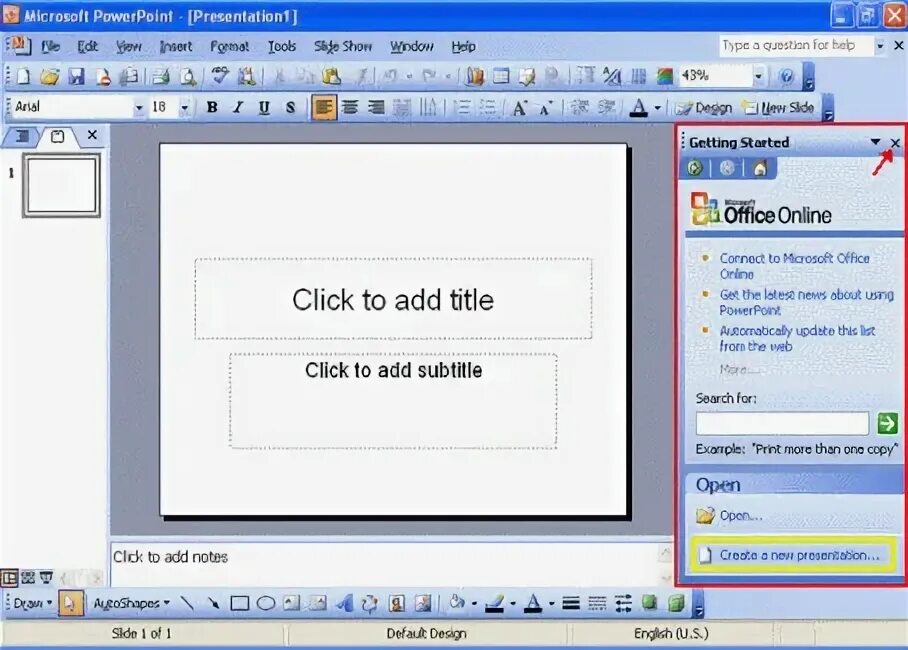Click the Color/Grayscale swatch icon
Image resolution: width=908 pixels, height=650 pixels.
click(664, 76)
